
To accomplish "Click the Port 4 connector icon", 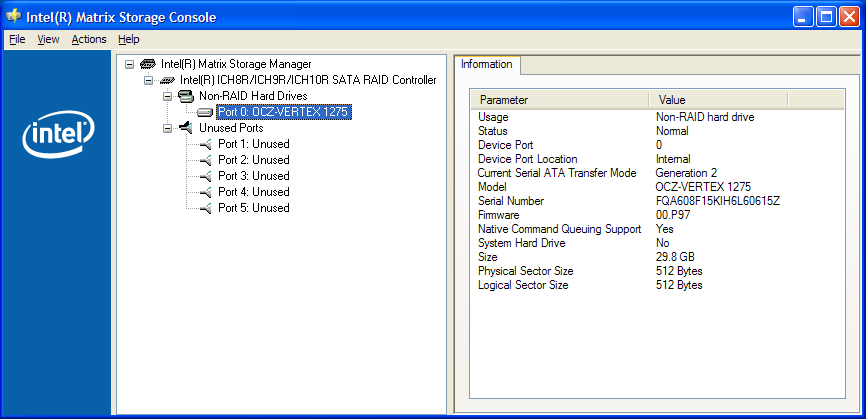I will pos(205,193).
